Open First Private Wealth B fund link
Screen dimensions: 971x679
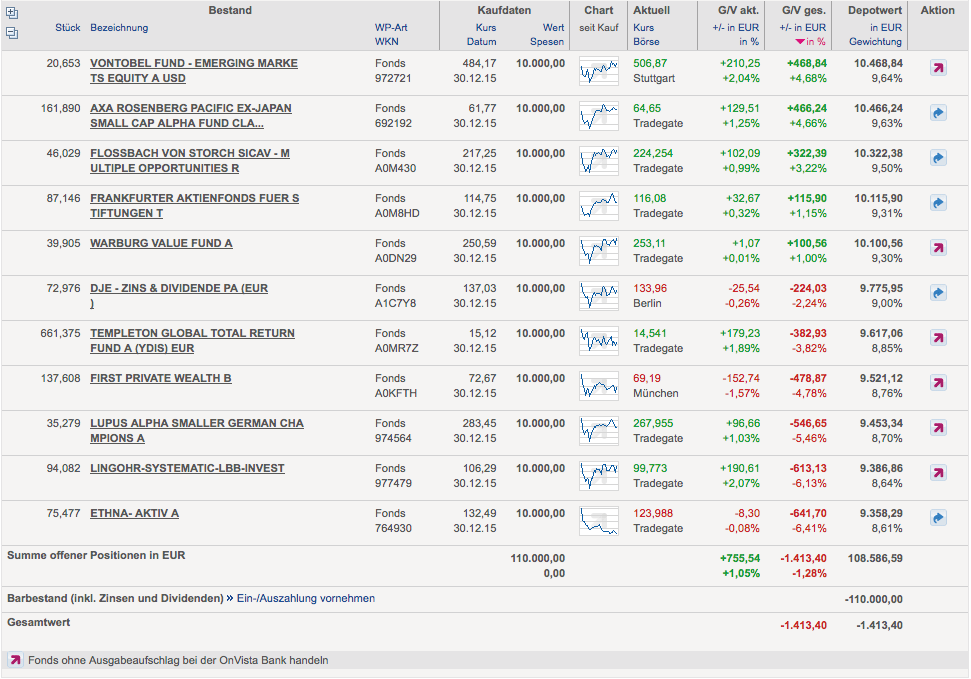[160, 378]
